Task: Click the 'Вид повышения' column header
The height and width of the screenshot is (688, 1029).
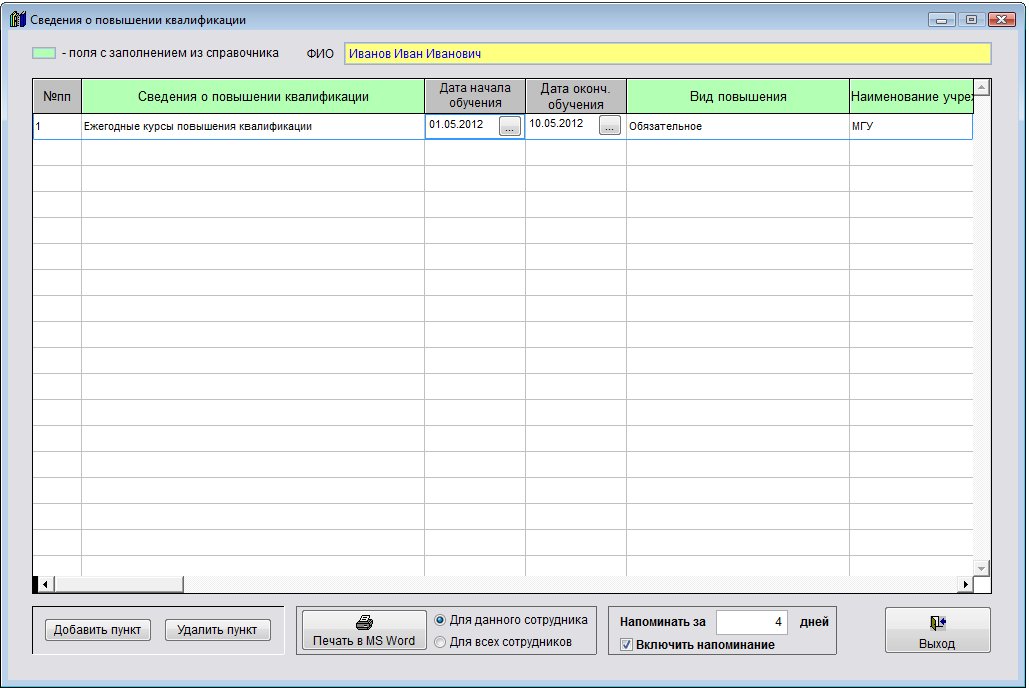Action: (x=737, y=97)
